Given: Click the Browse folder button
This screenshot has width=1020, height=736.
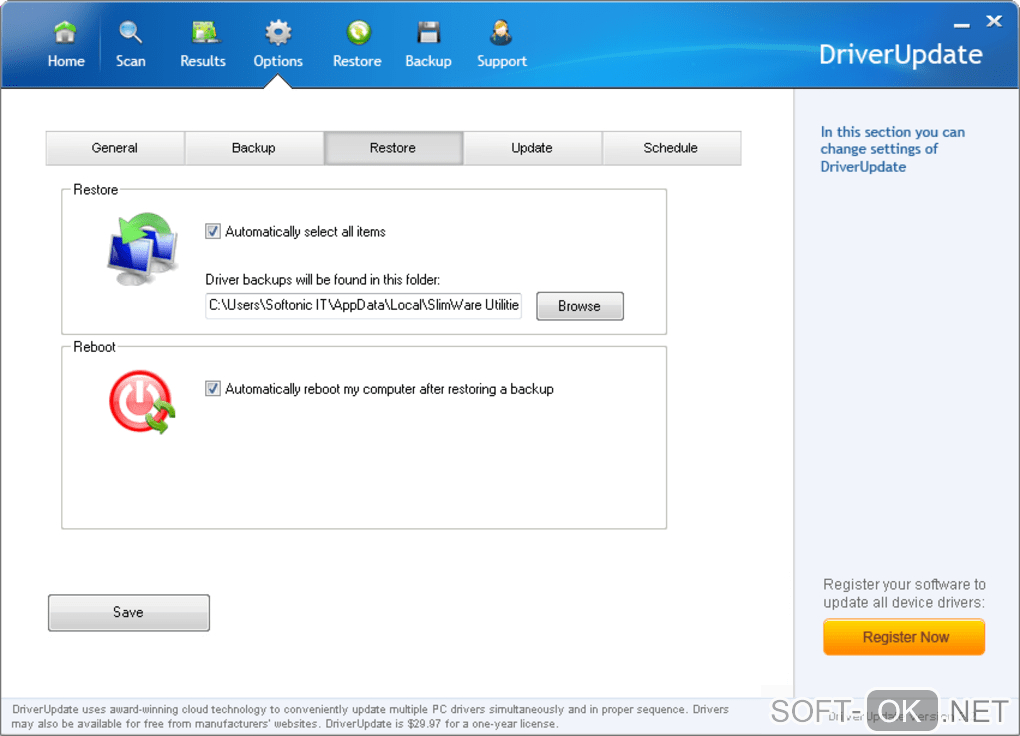Looking at the screenshot, I should pyautogui.click(x=580, y=306).
